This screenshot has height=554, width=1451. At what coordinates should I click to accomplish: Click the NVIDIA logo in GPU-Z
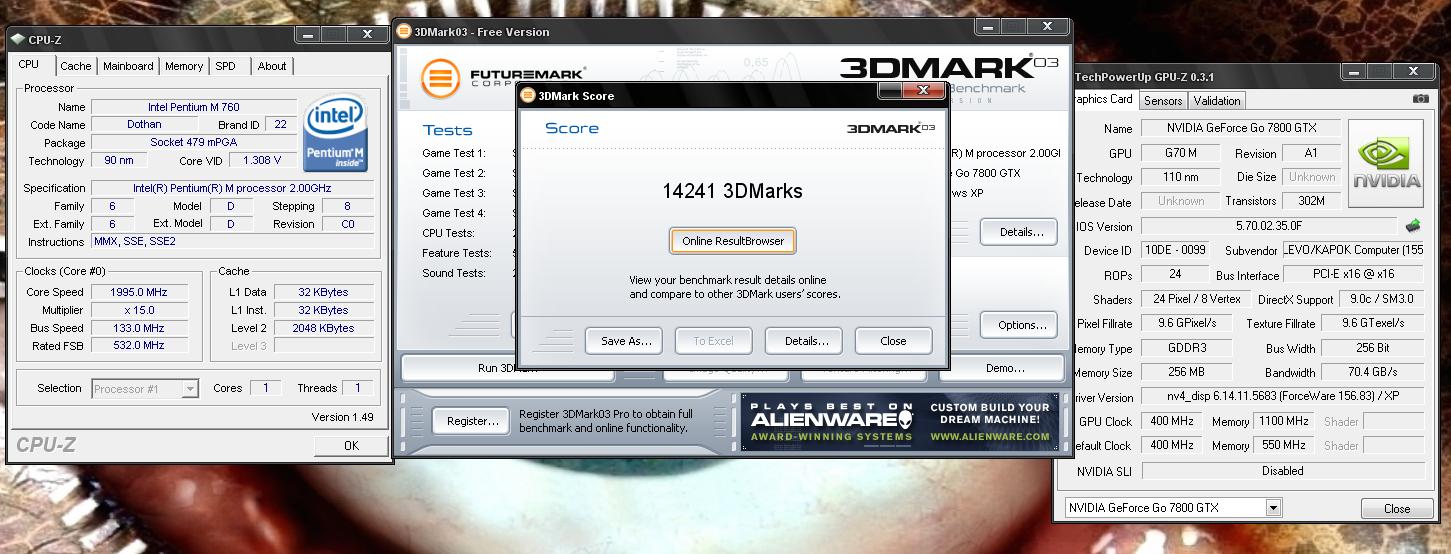click(1386, 164)
